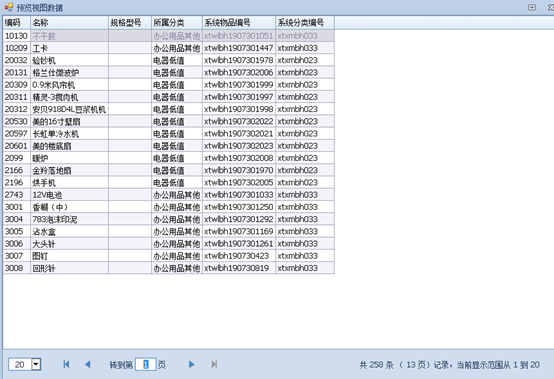Select the 金羚落地扇 cell
This screenshot has height=379, width=554.
point(69,170)
